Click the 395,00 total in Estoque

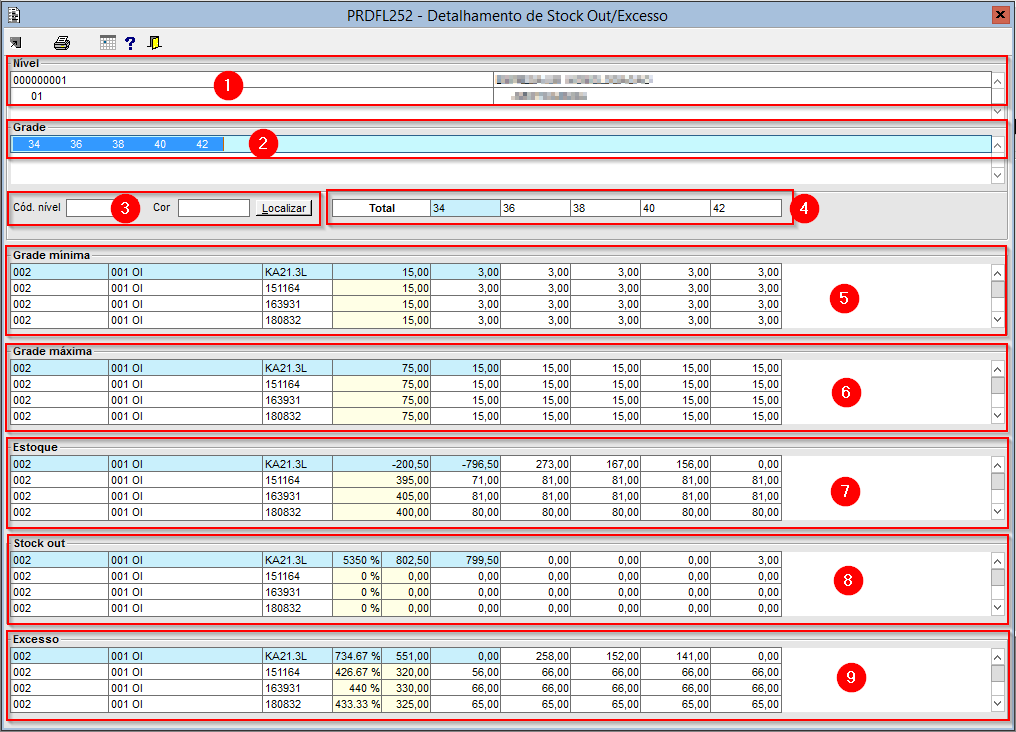pos(382,480)
